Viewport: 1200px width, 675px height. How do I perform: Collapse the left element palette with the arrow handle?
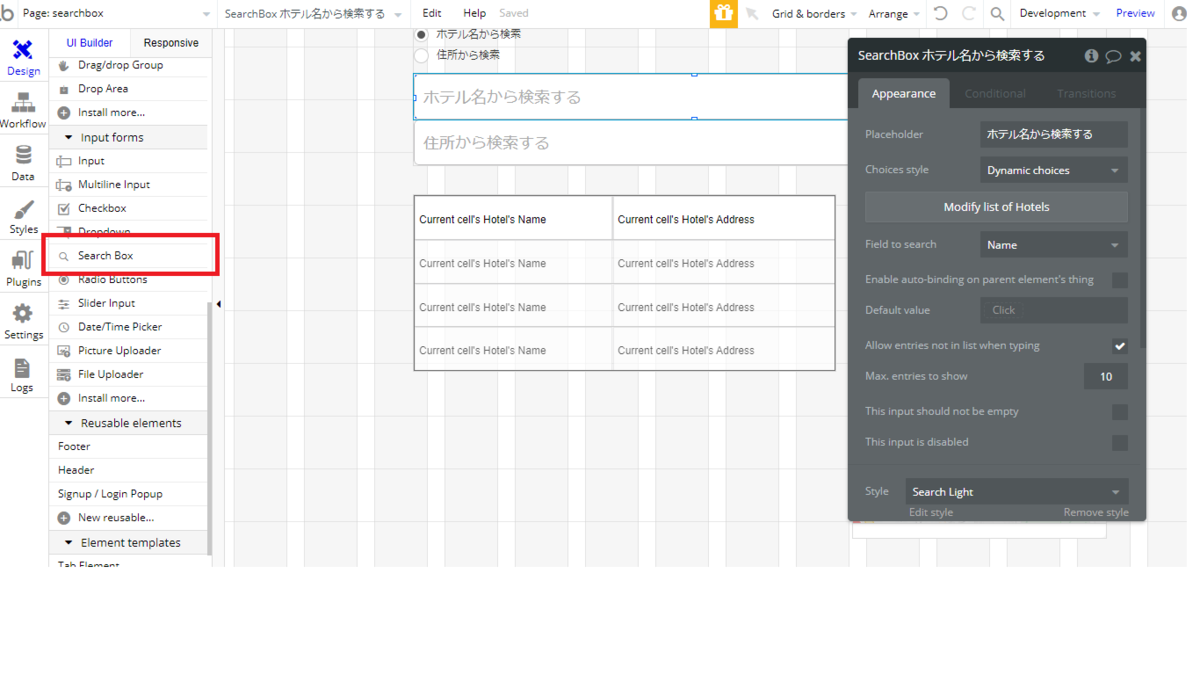[x=218, y=304]
